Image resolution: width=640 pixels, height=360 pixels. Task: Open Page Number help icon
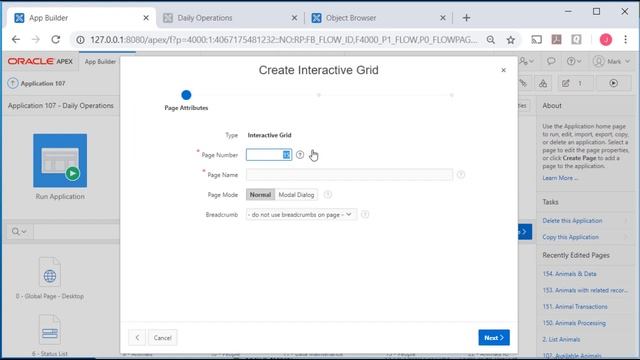300,155
